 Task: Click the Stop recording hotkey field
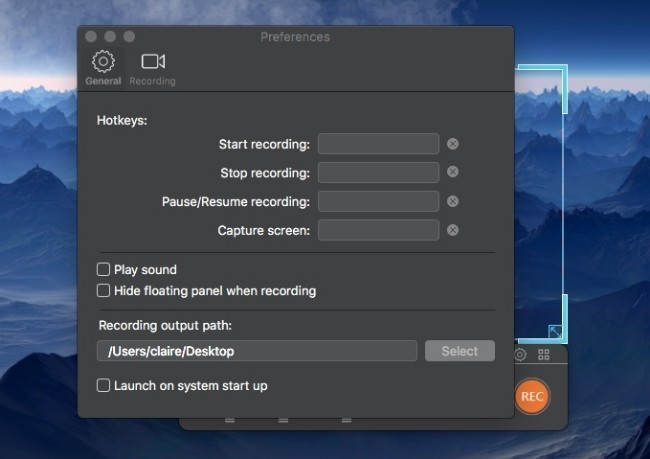coord(378,172)
